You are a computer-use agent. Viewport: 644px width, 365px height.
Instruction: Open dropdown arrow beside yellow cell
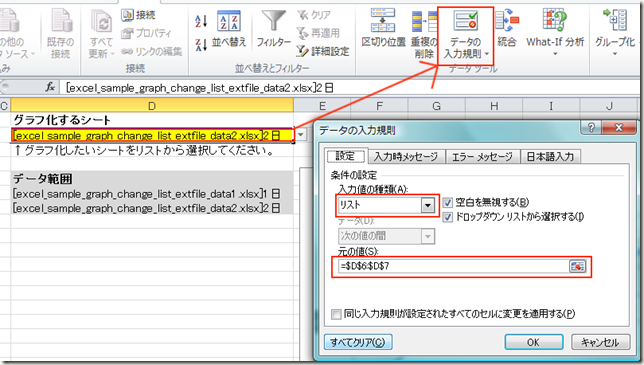(x=301, y=135)
